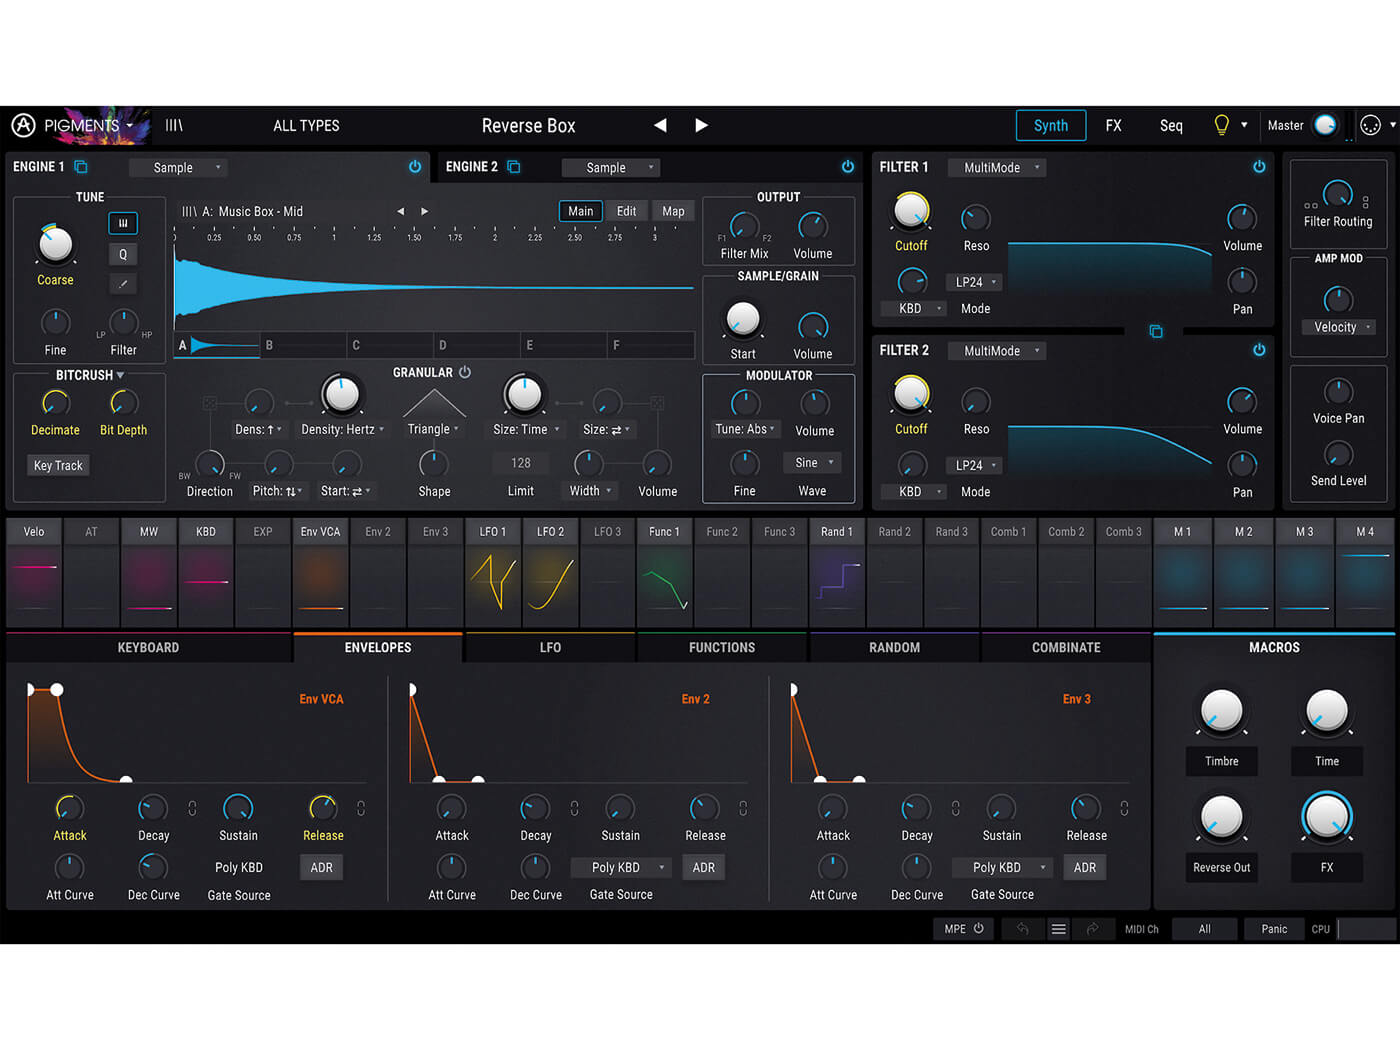
Task: Click the lightbulb tips icon
Action: tap(1221, 125)
